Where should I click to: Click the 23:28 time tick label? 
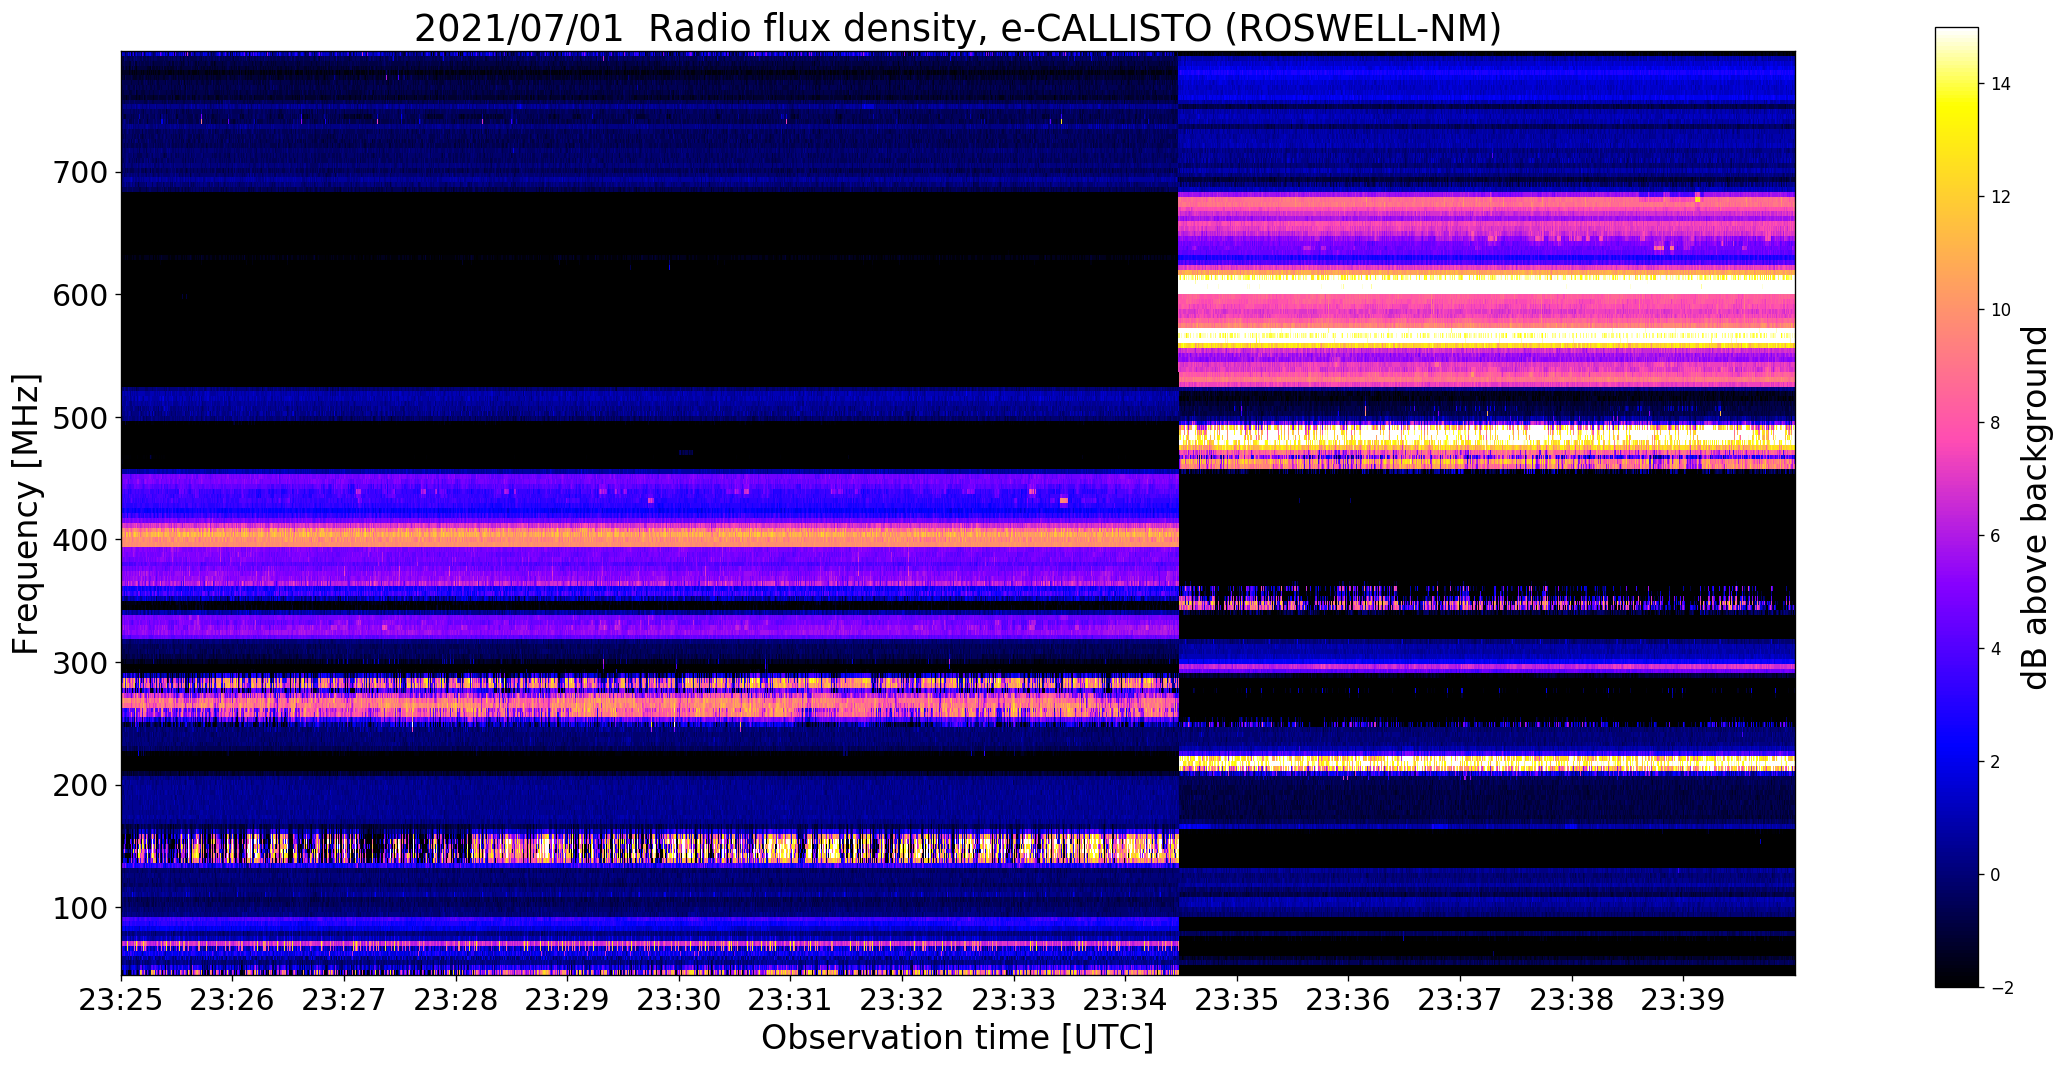tap(456, 1000)
